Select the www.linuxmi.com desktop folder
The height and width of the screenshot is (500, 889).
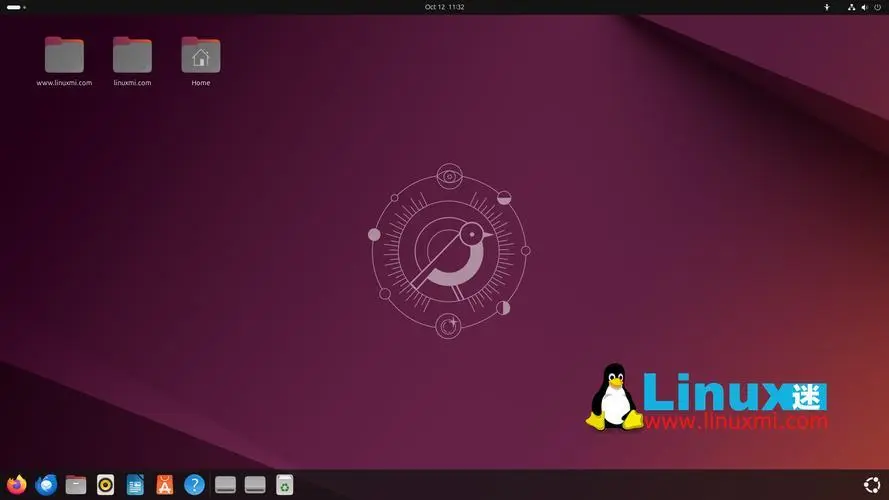tap(64, 61)
